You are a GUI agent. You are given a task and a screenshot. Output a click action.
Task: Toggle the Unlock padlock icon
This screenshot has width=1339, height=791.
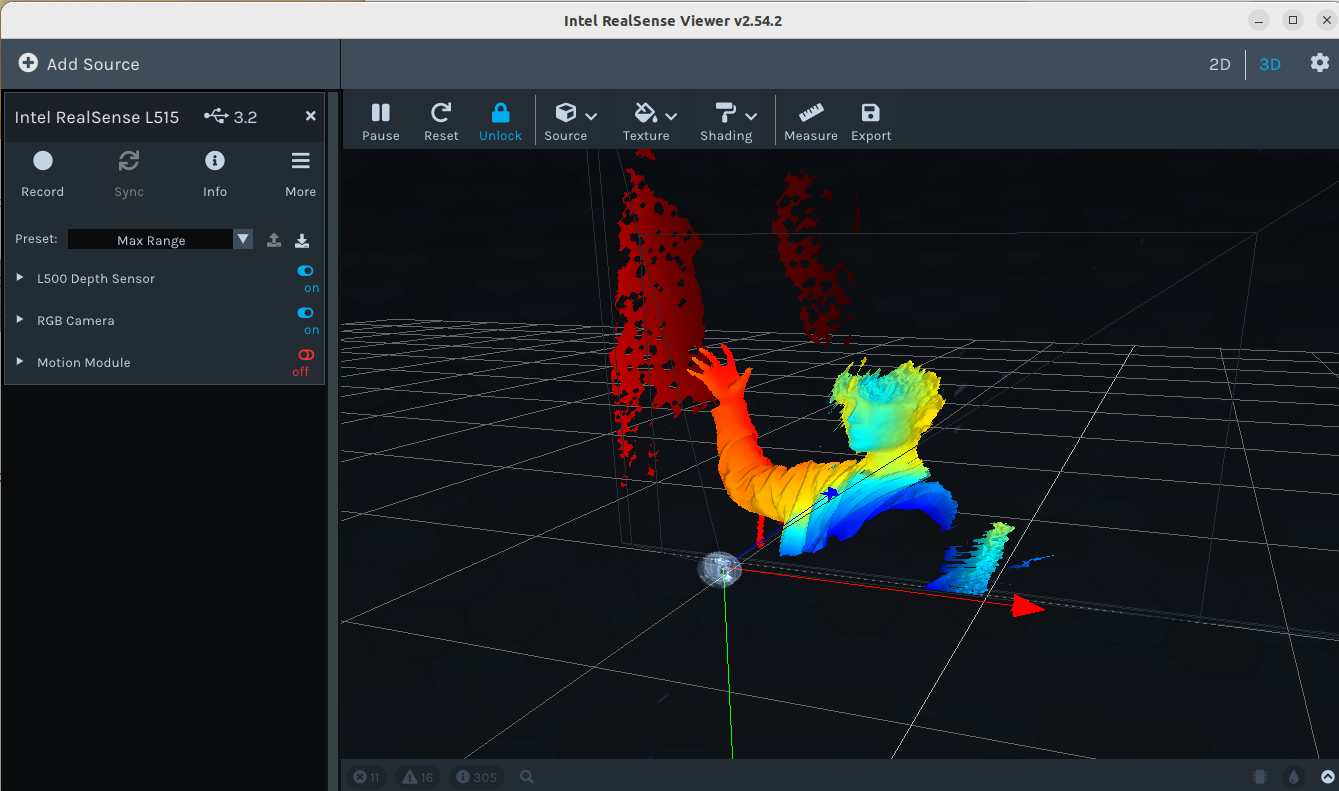pos(501,113)
